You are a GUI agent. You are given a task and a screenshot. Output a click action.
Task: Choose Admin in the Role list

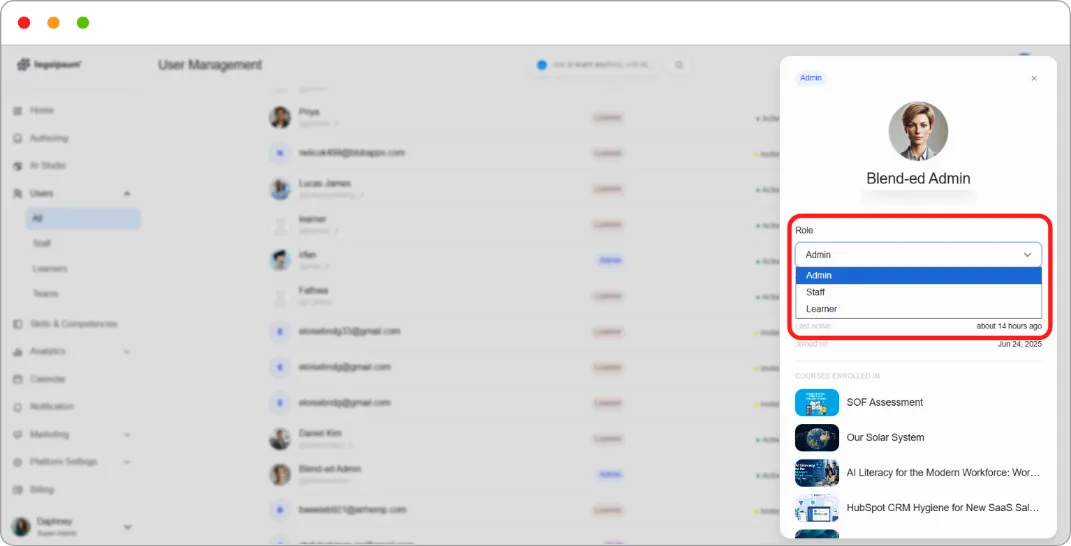[918, 275]
